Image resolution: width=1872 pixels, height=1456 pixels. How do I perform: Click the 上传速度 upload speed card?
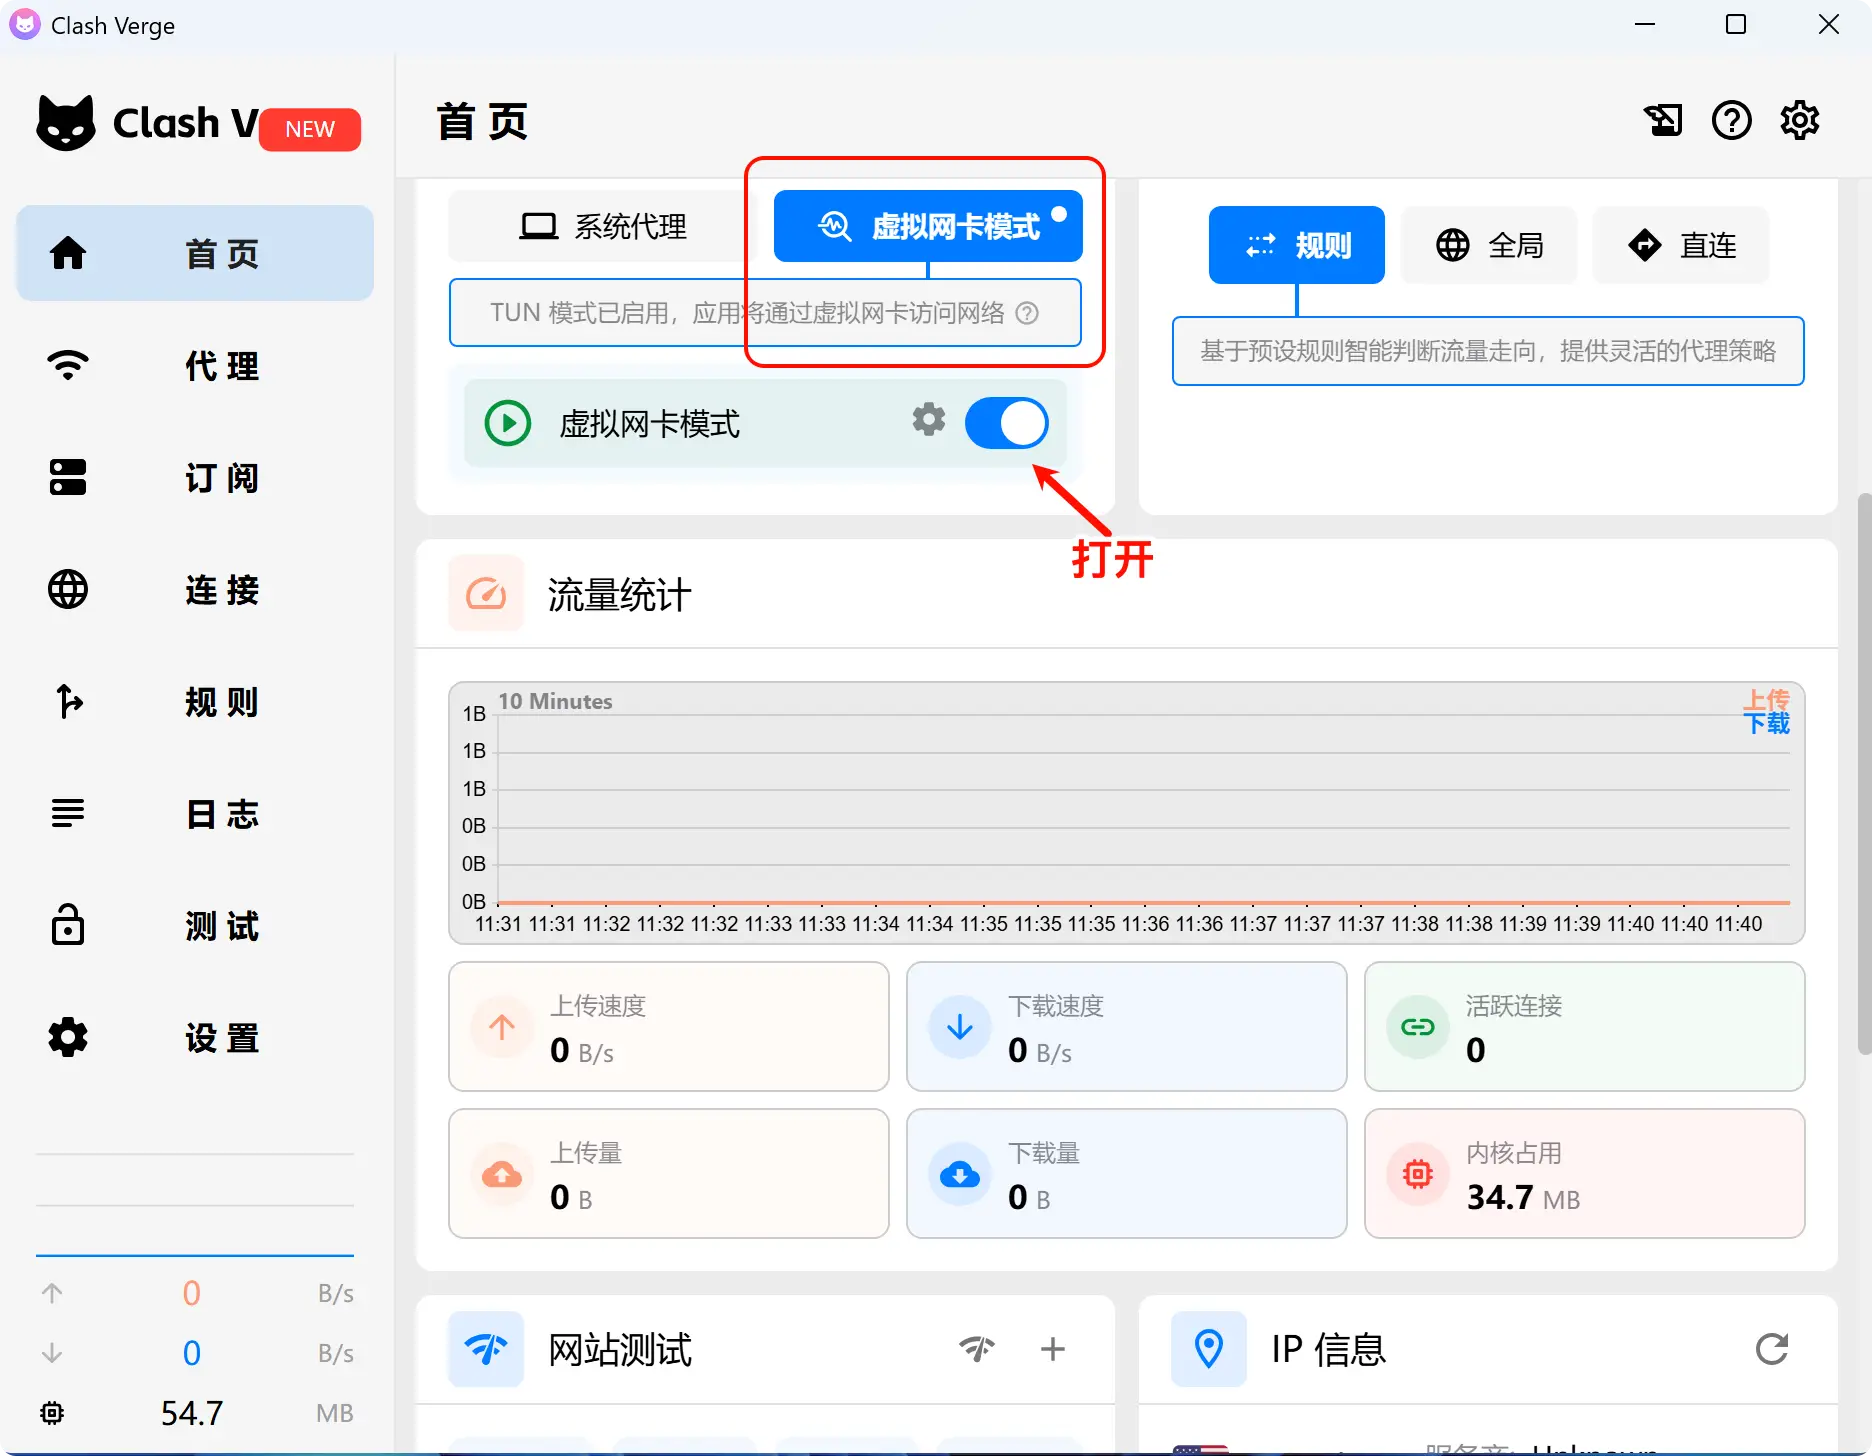click(669, 1026)
